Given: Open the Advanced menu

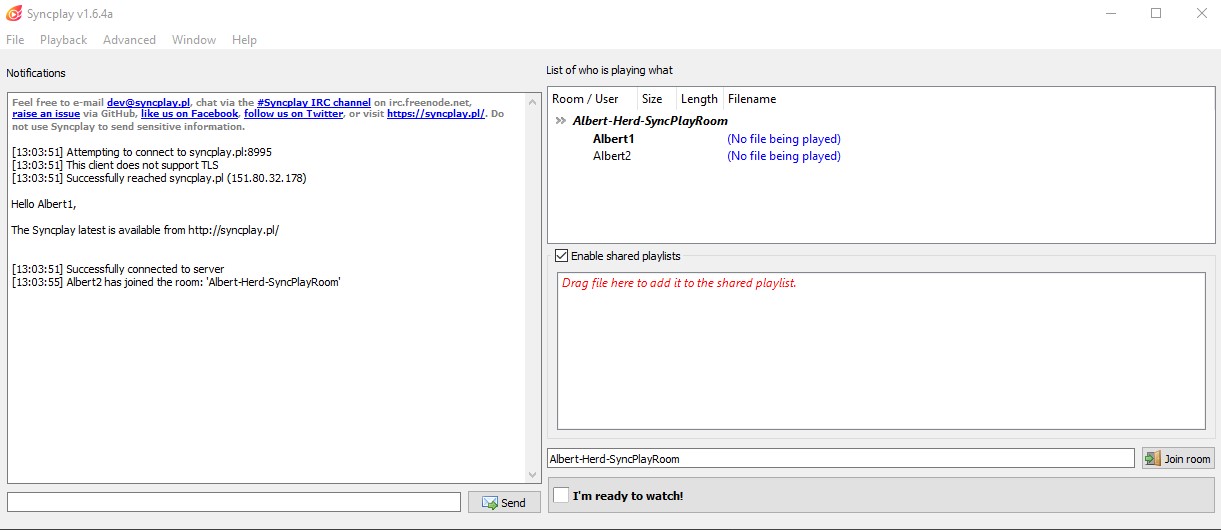Looking at the screenshot, I should click(x=129, y=40).
